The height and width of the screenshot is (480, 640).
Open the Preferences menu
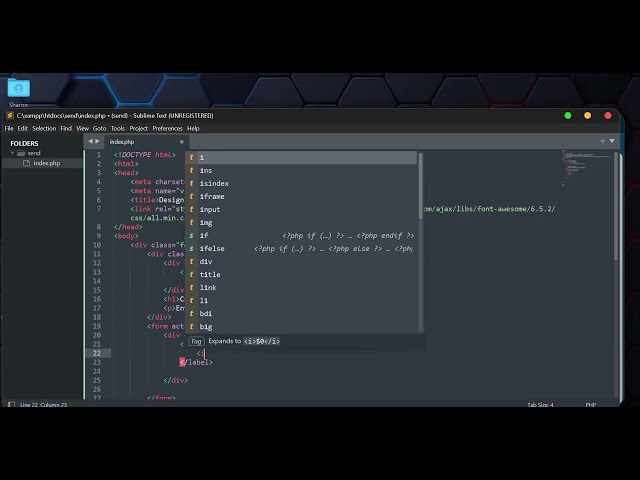coord(167,129)
